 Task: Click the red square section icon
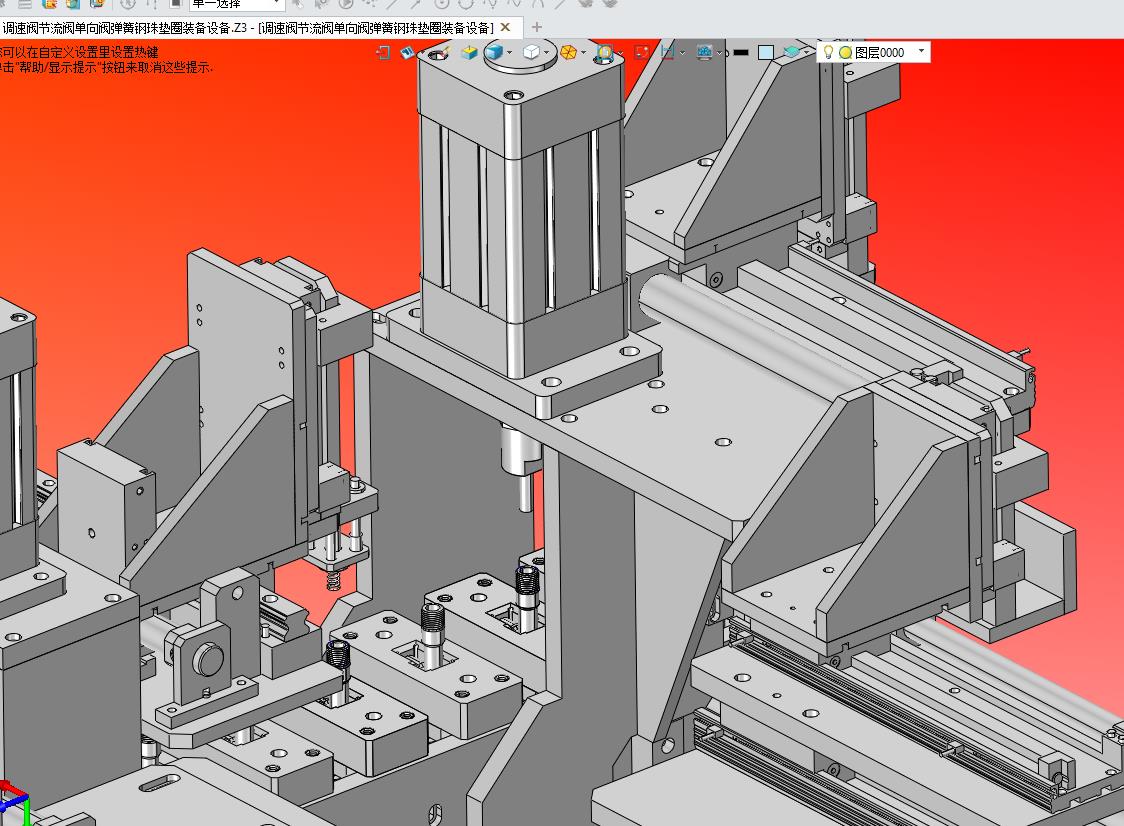(642, 52)
